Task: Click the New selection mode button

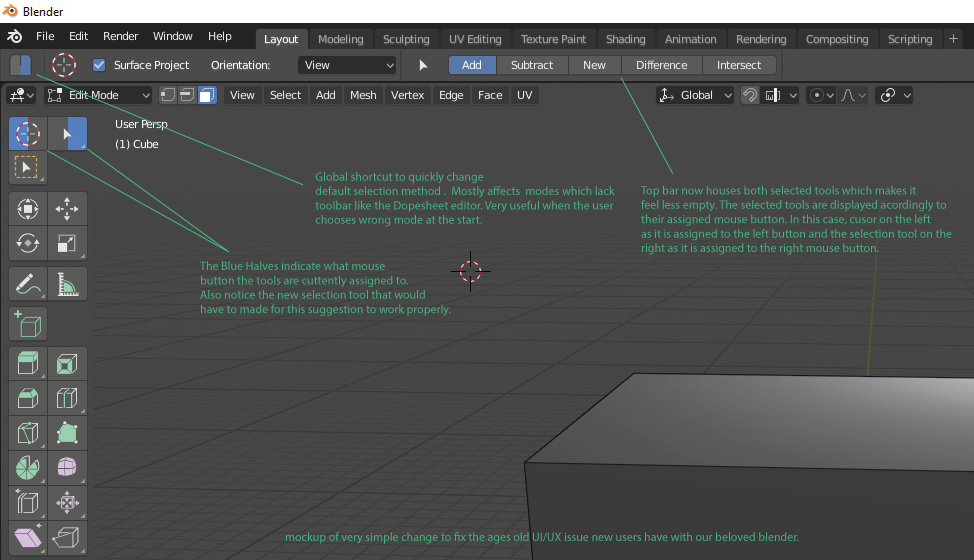Action: [594, 65]
